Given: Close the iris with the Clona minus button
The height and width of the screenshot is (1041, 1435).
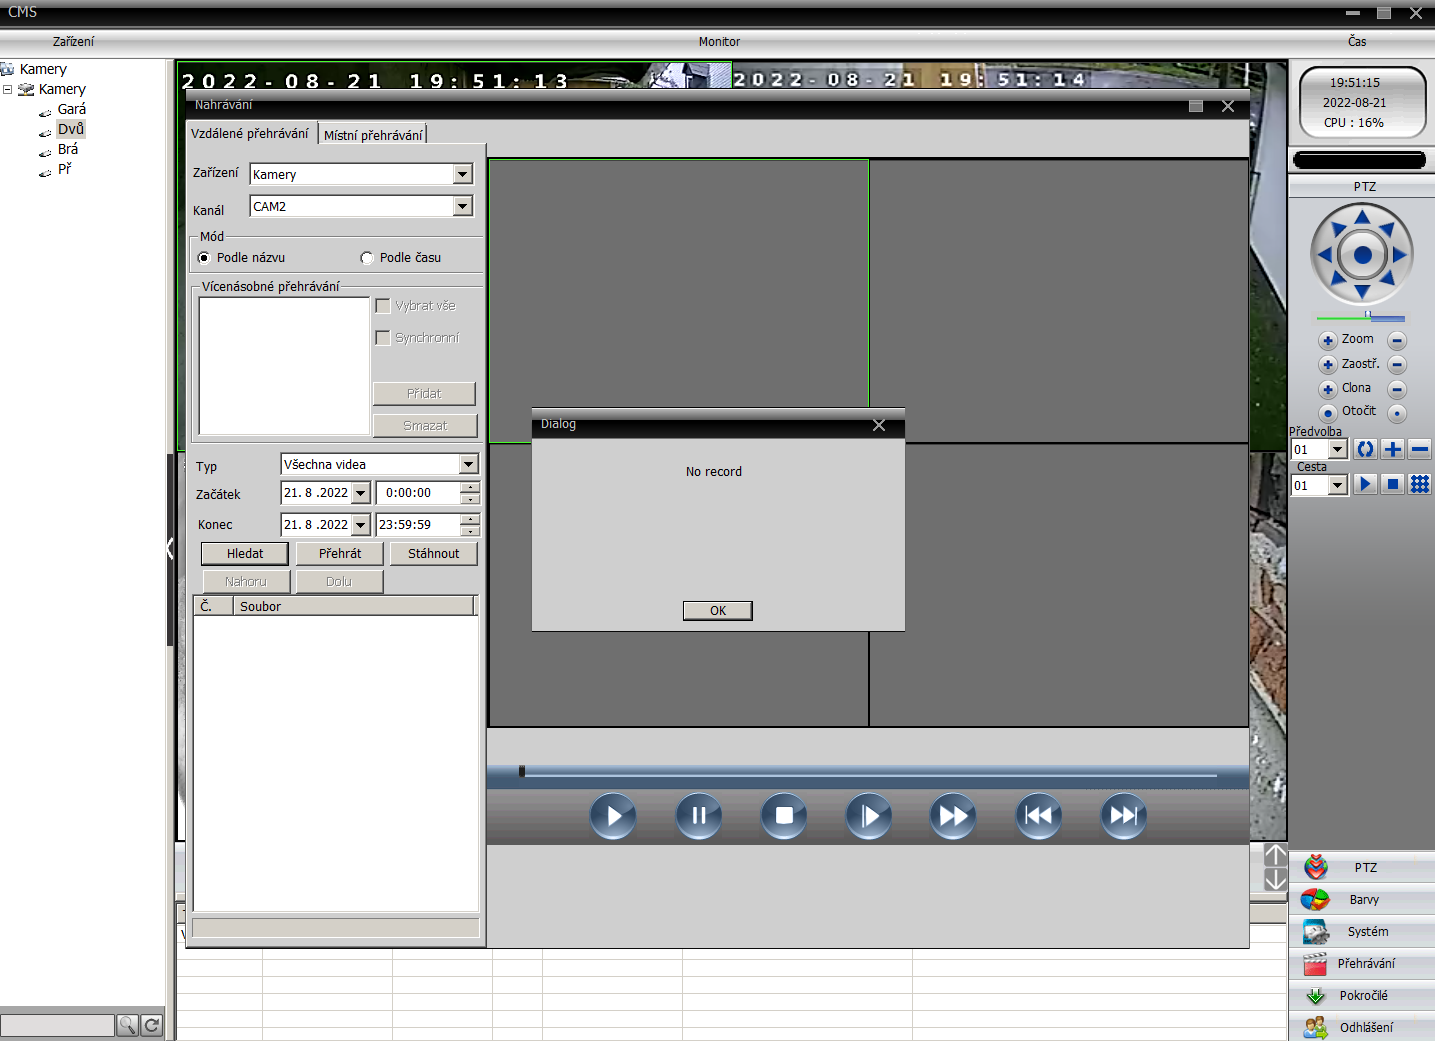Looking at the screenshot, I should tap(1398, 389).
